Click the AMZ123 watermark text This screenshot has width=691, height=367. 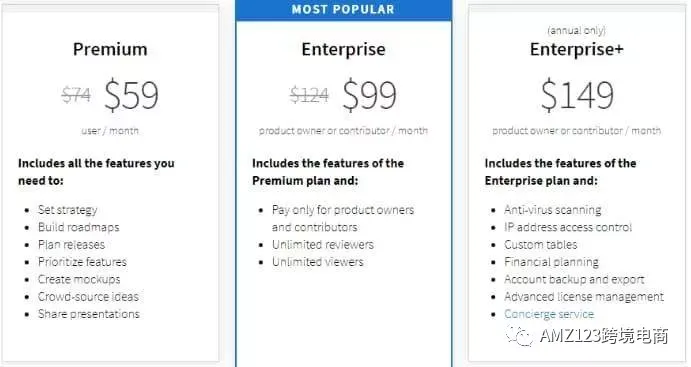pos(604,336)
